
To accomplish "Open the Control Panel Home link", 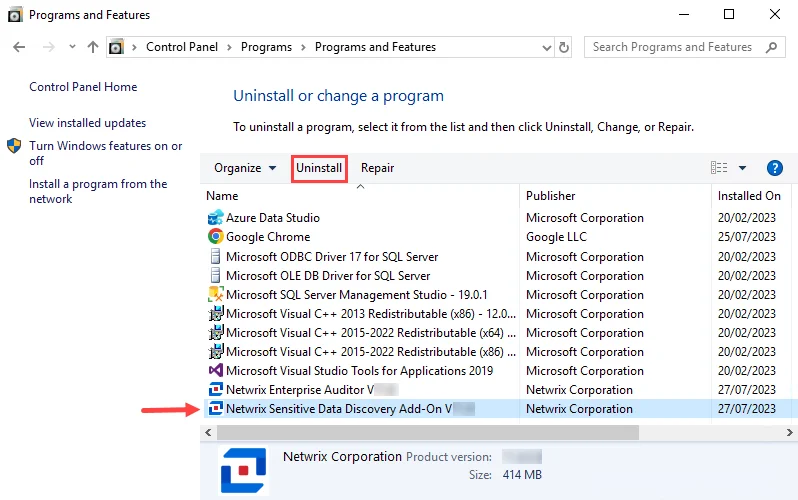I will point(83,87).
